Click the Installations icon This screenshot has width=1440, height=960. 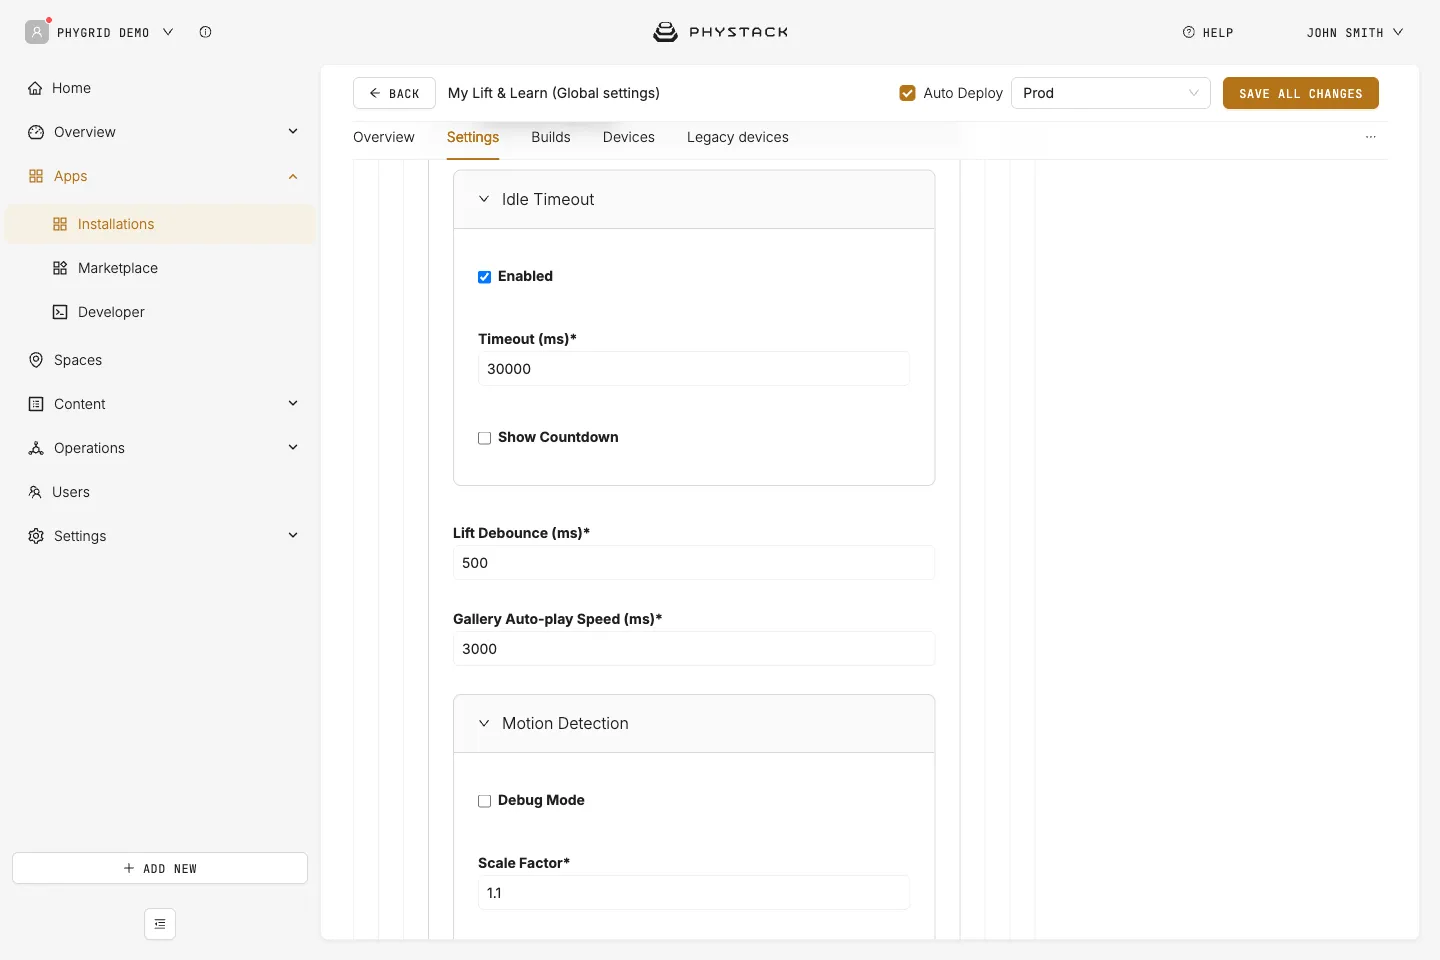tap(60, 224)
